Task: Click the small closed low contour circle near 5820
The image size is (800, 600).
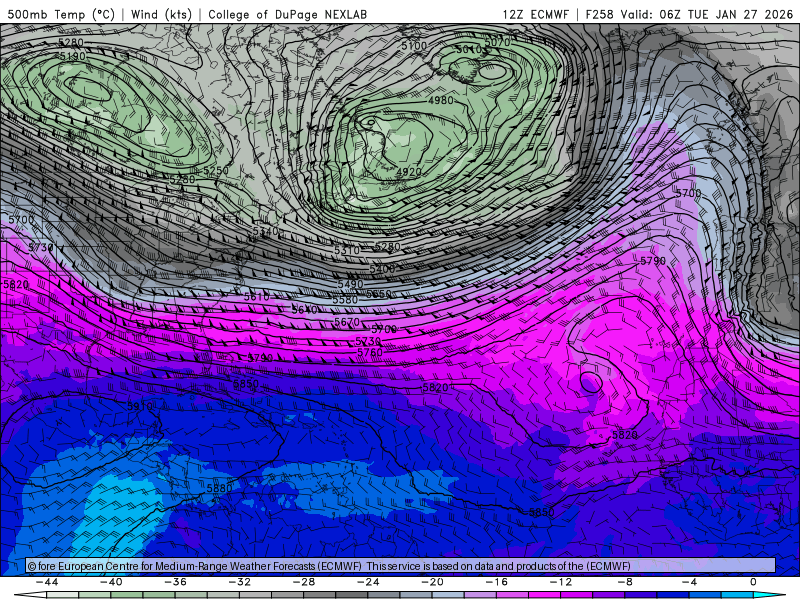Action: [591, 382]
